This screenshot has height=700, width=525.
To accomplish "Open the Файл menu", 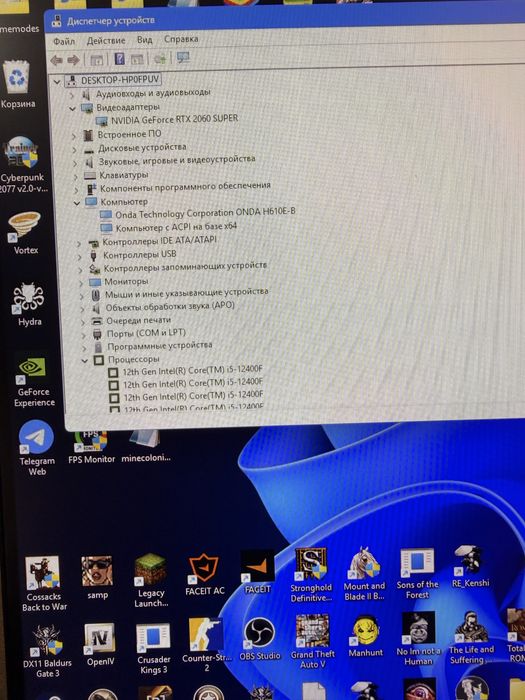I will click(x=64, y=42).
